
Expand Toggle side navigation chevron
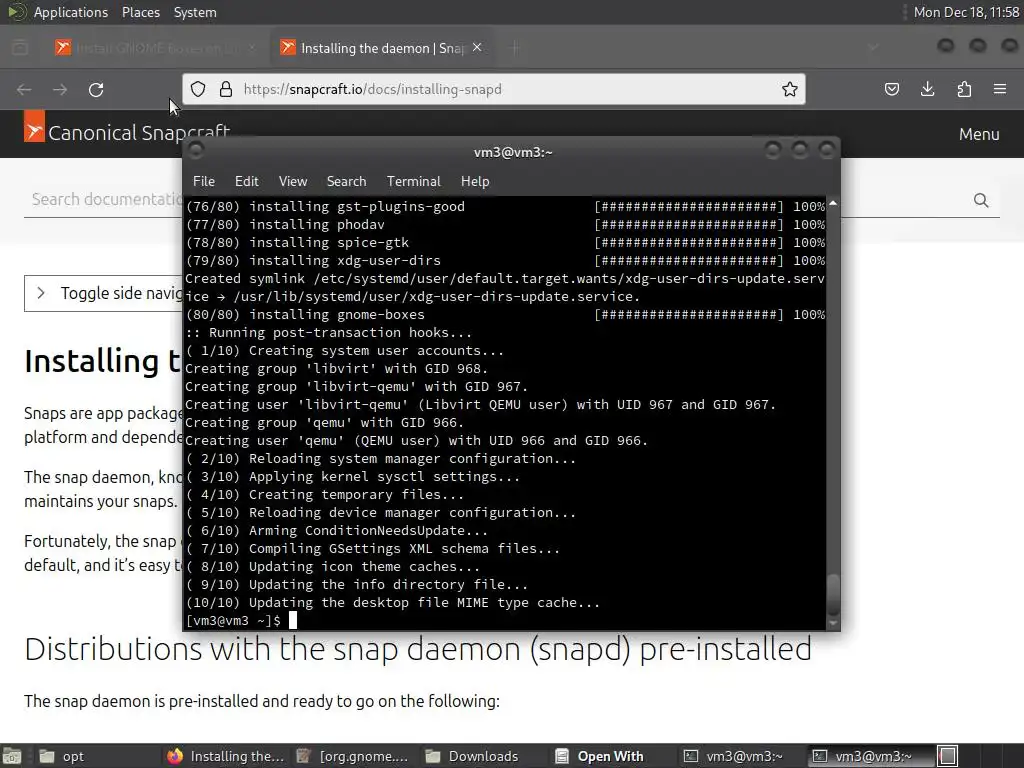pyautogui.click(x=41, y=293)
